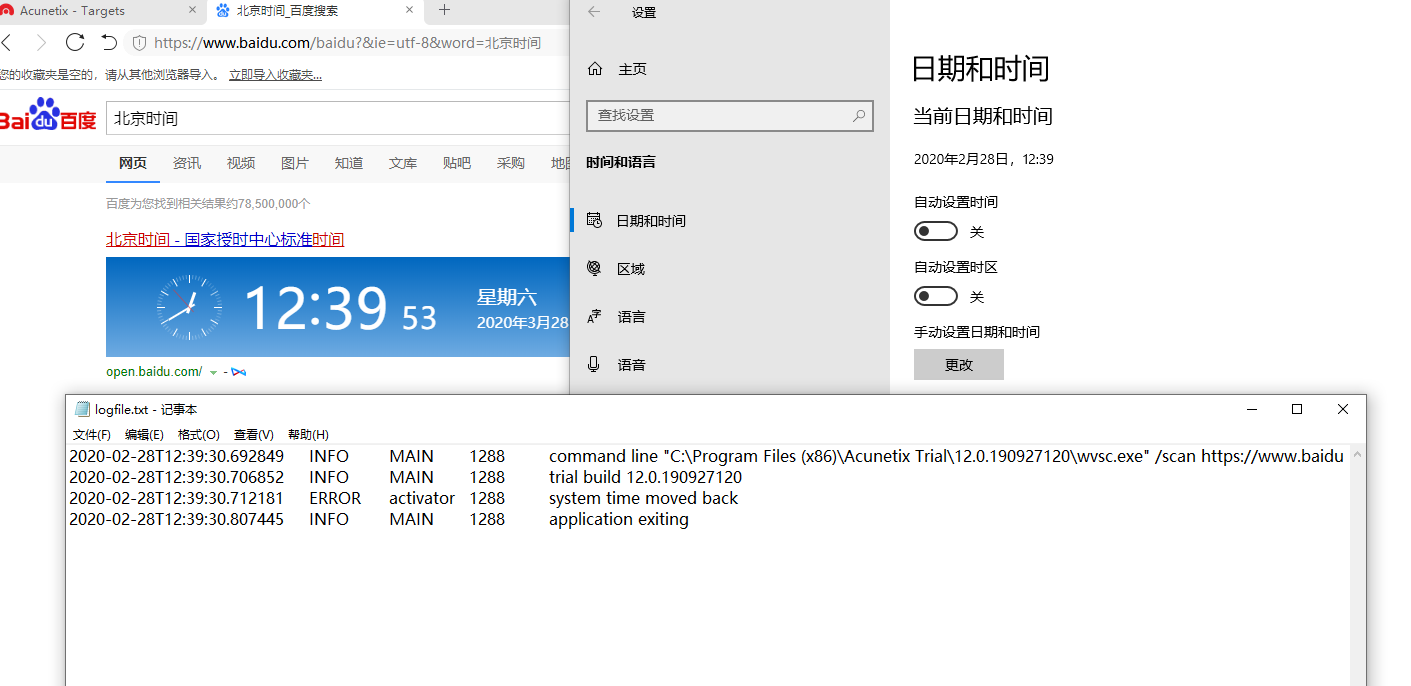1411x686 pixels.
Task: Open the 格式(O) menu in Notepad
Action: pos(199,435)
